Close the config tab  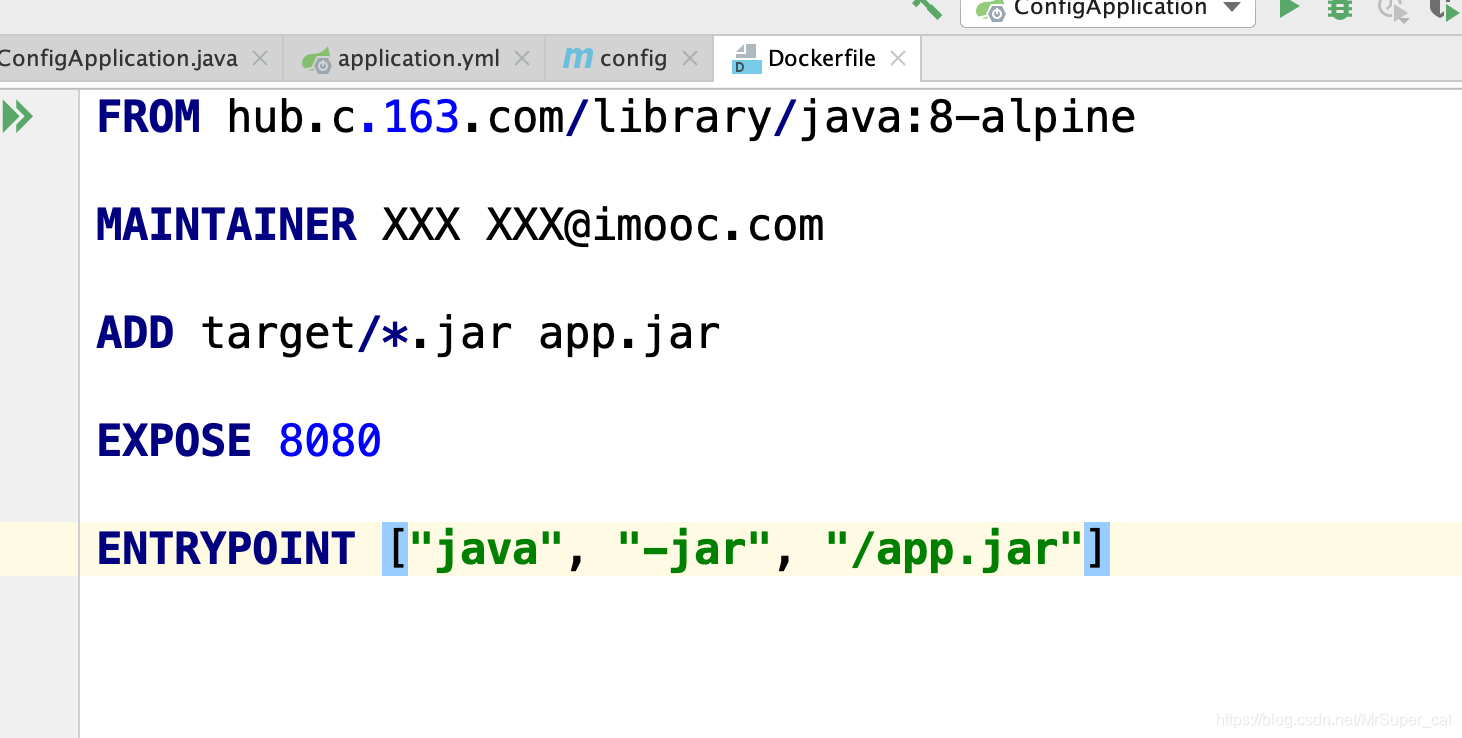click(x=690, y=59)
